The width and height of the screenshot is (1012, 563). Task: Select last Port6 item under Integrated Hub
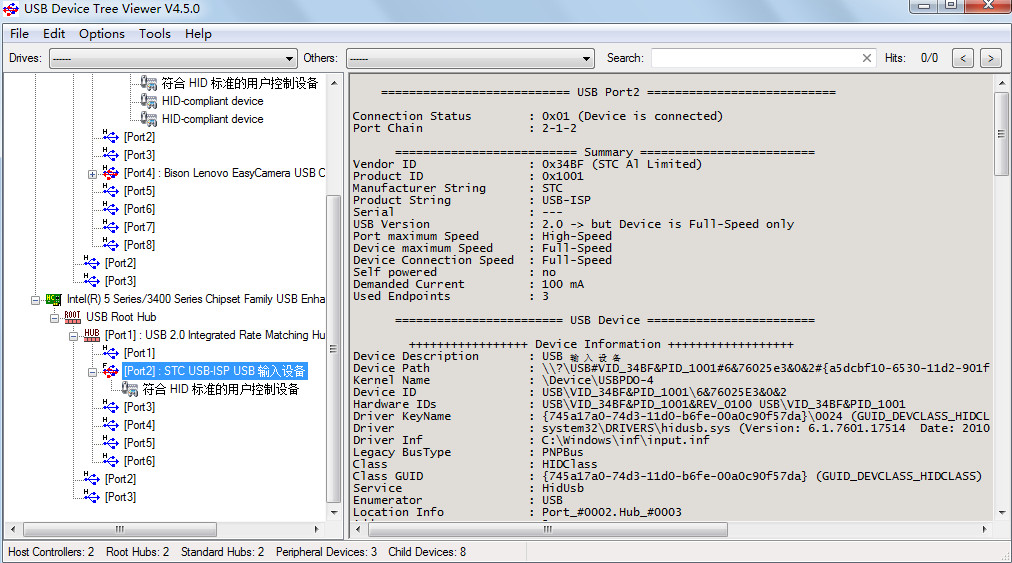tap(139, 461)
